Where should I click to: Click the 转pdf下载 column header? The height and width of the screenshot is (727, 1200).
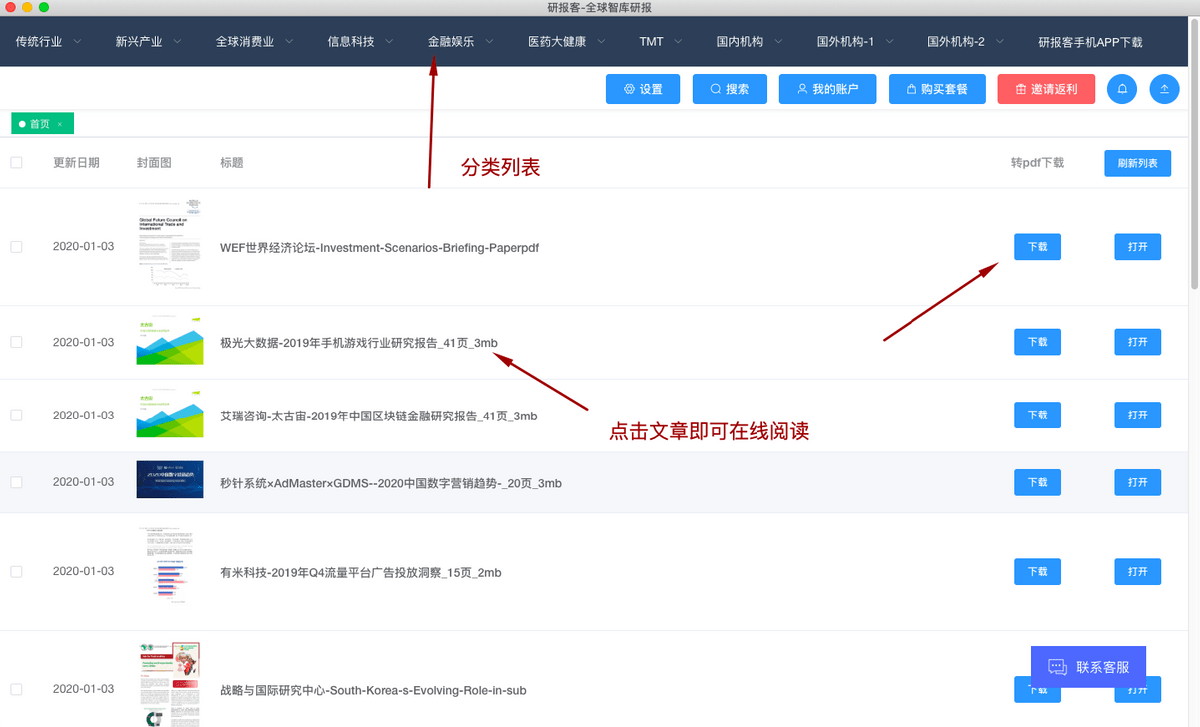(x=1037, y=163)
